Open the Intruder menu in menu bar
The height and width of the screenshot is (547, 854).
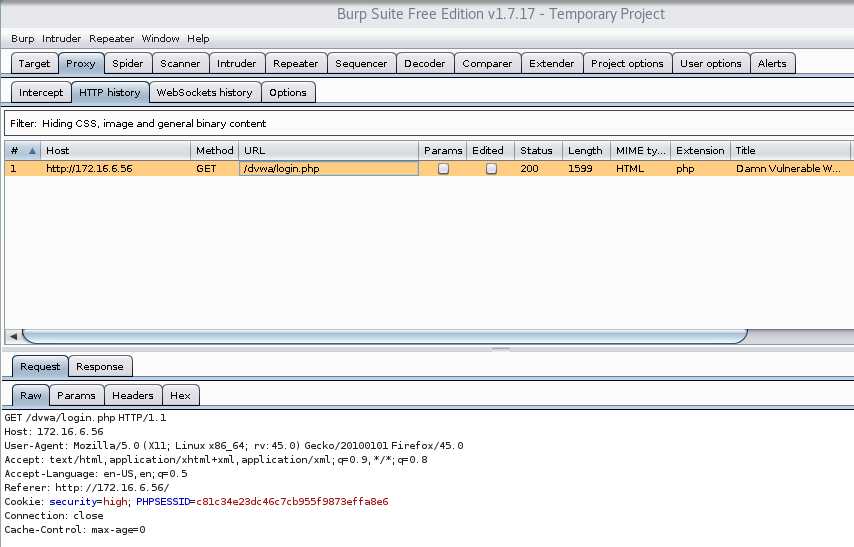tap(61, 39)
